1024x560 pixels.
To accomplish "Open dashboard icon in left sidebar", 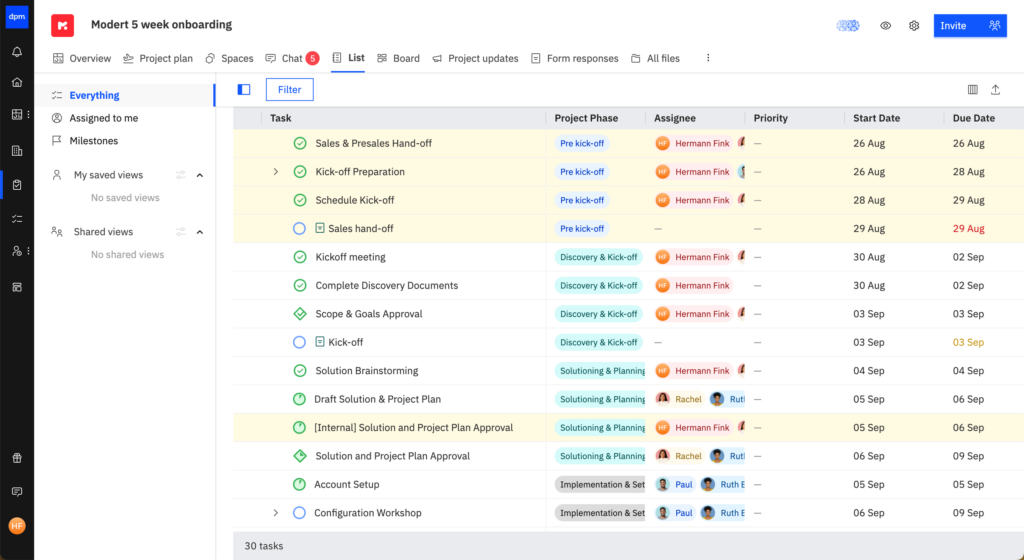I will 17,114.
